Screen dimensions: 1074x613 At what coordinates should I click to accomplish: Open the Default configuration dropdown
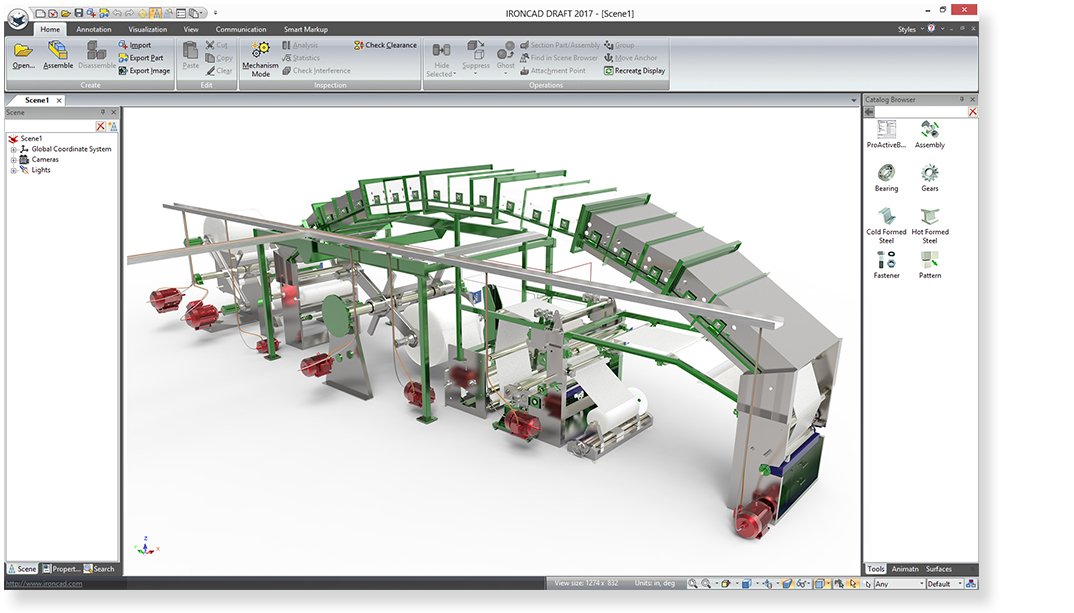pos(944,584)
